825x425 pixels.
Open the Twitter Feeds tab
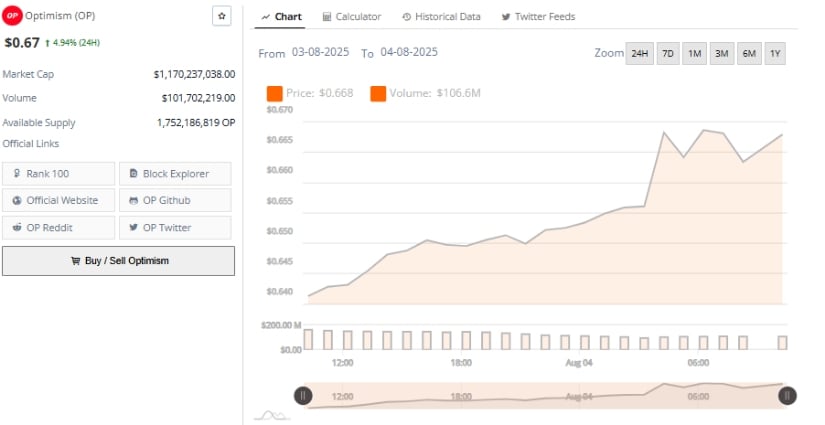(538, 17)
